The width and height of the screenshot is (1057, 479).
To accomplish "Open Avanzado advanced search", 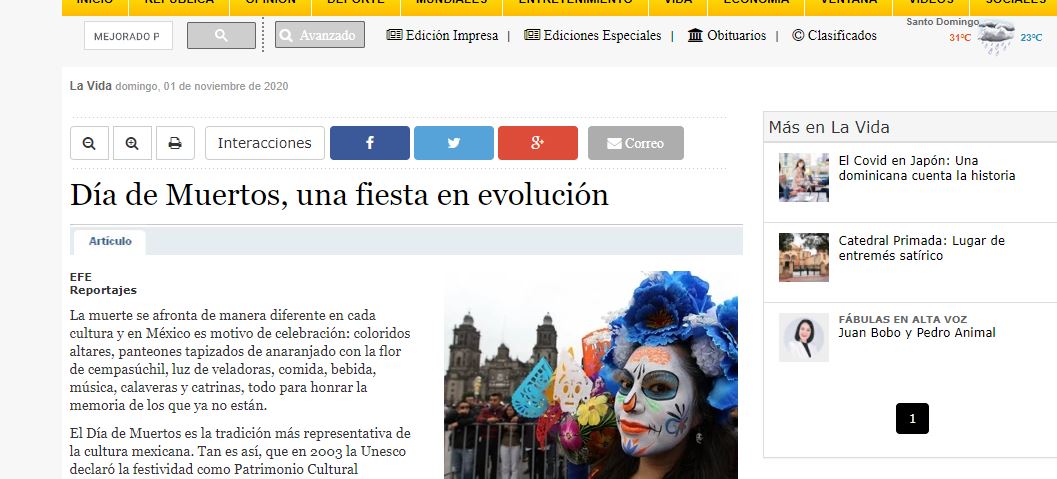I will (x=320, y=35).
